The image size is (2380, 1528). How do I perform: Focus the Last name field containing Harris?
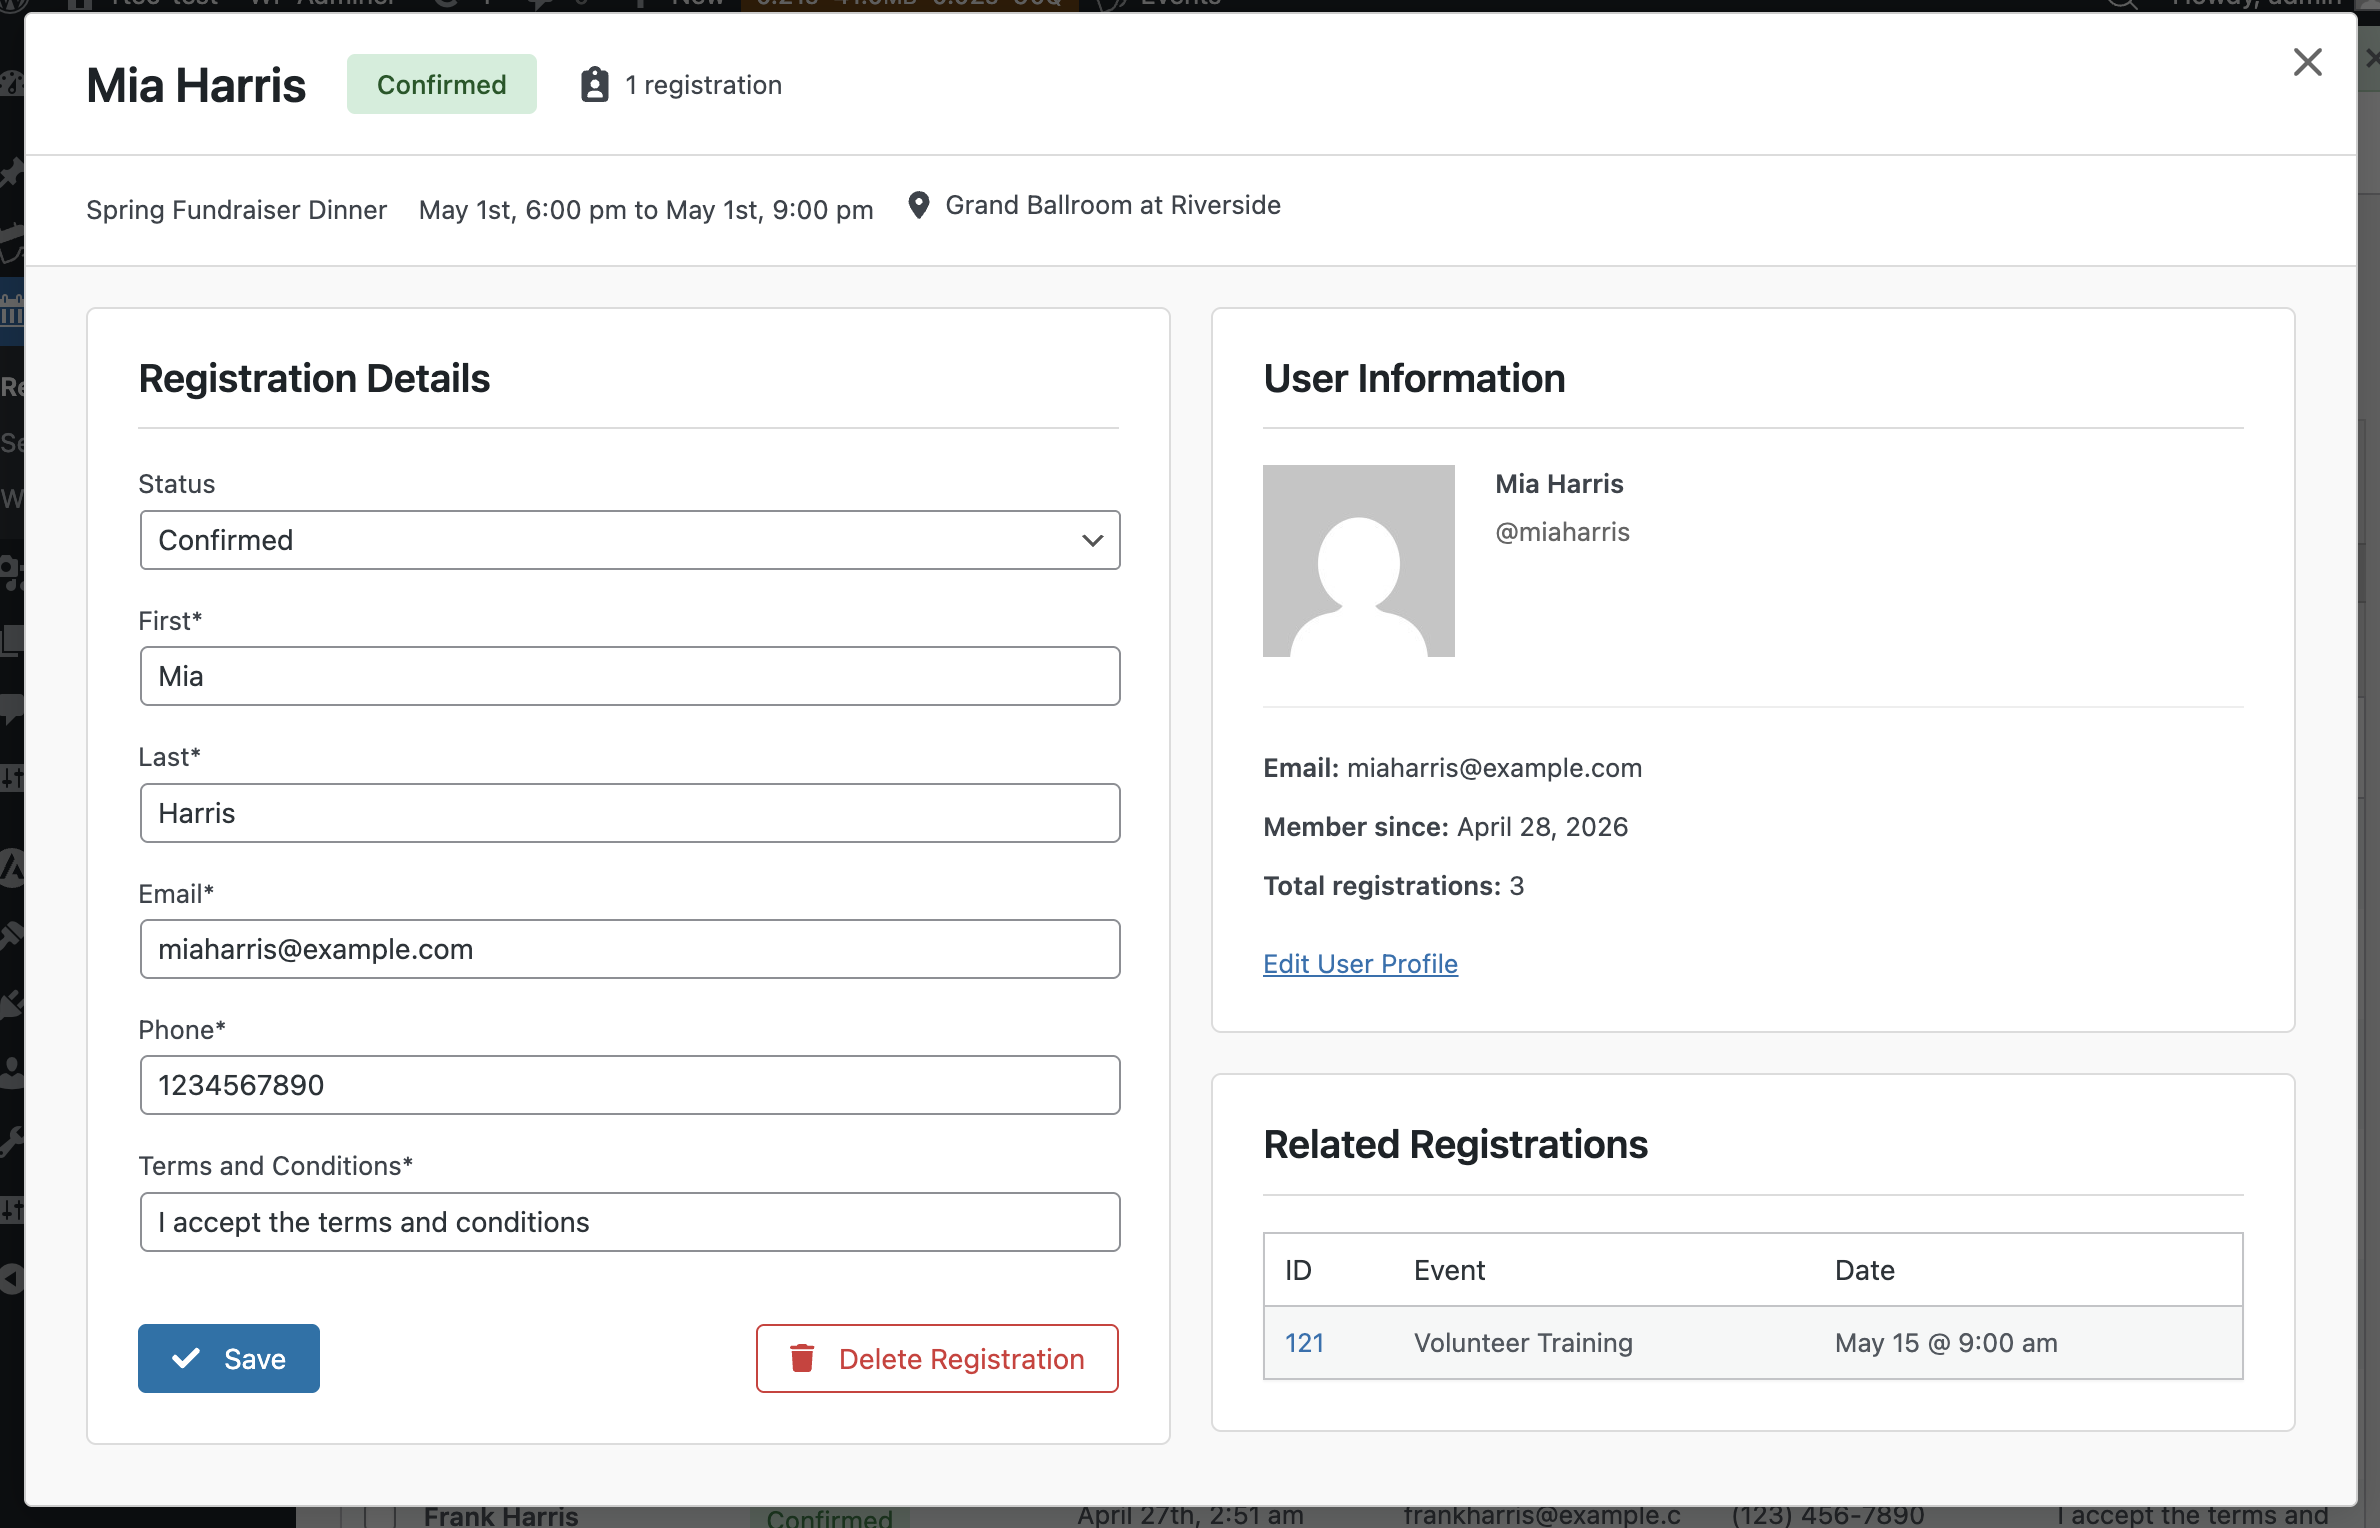click(x=628, y=813)
